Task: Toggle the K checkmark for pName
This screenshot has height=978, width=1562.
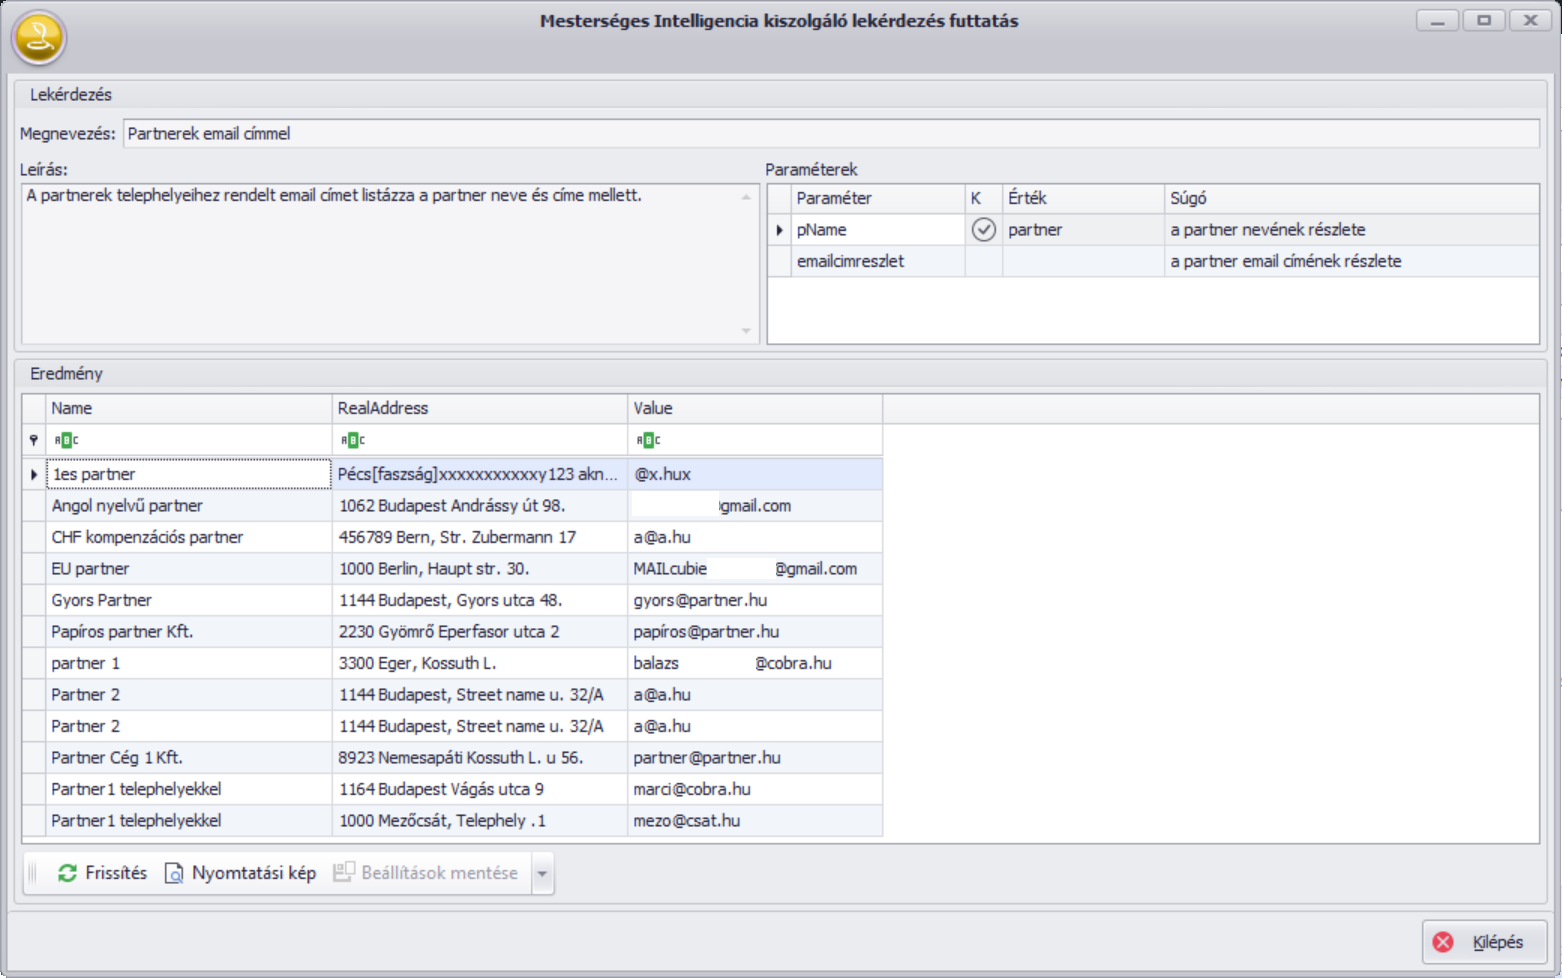Action: pos(984,230)
